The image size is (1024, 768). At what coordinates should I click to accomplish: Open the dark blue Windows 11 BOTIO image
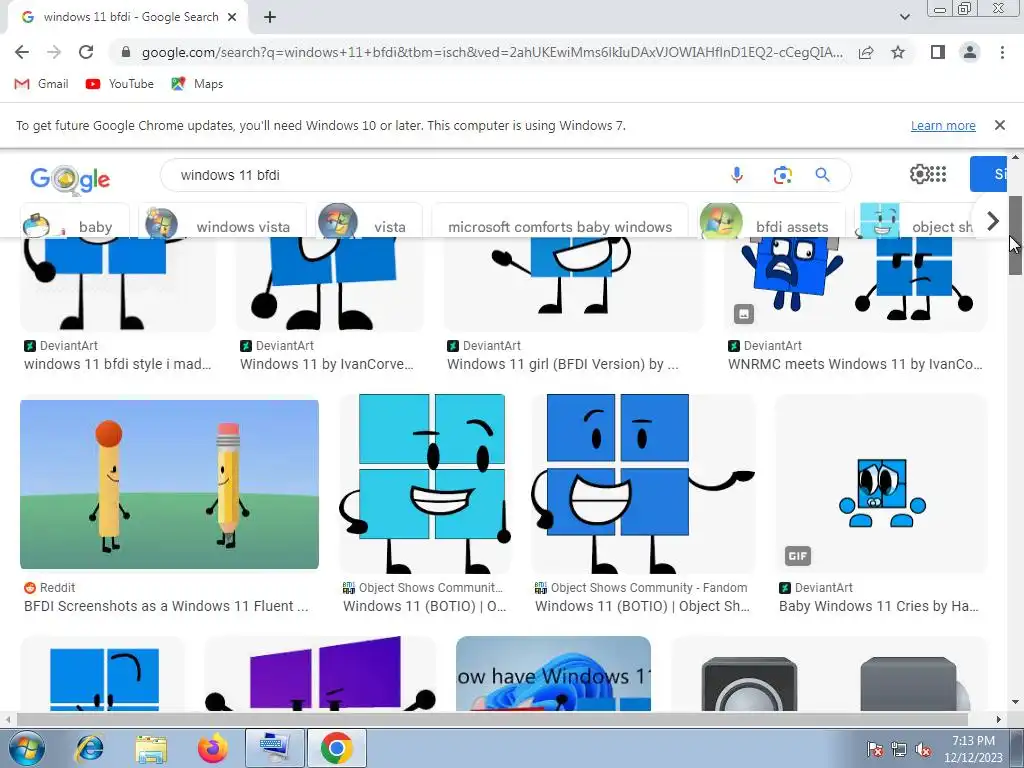tap(643, 484)
